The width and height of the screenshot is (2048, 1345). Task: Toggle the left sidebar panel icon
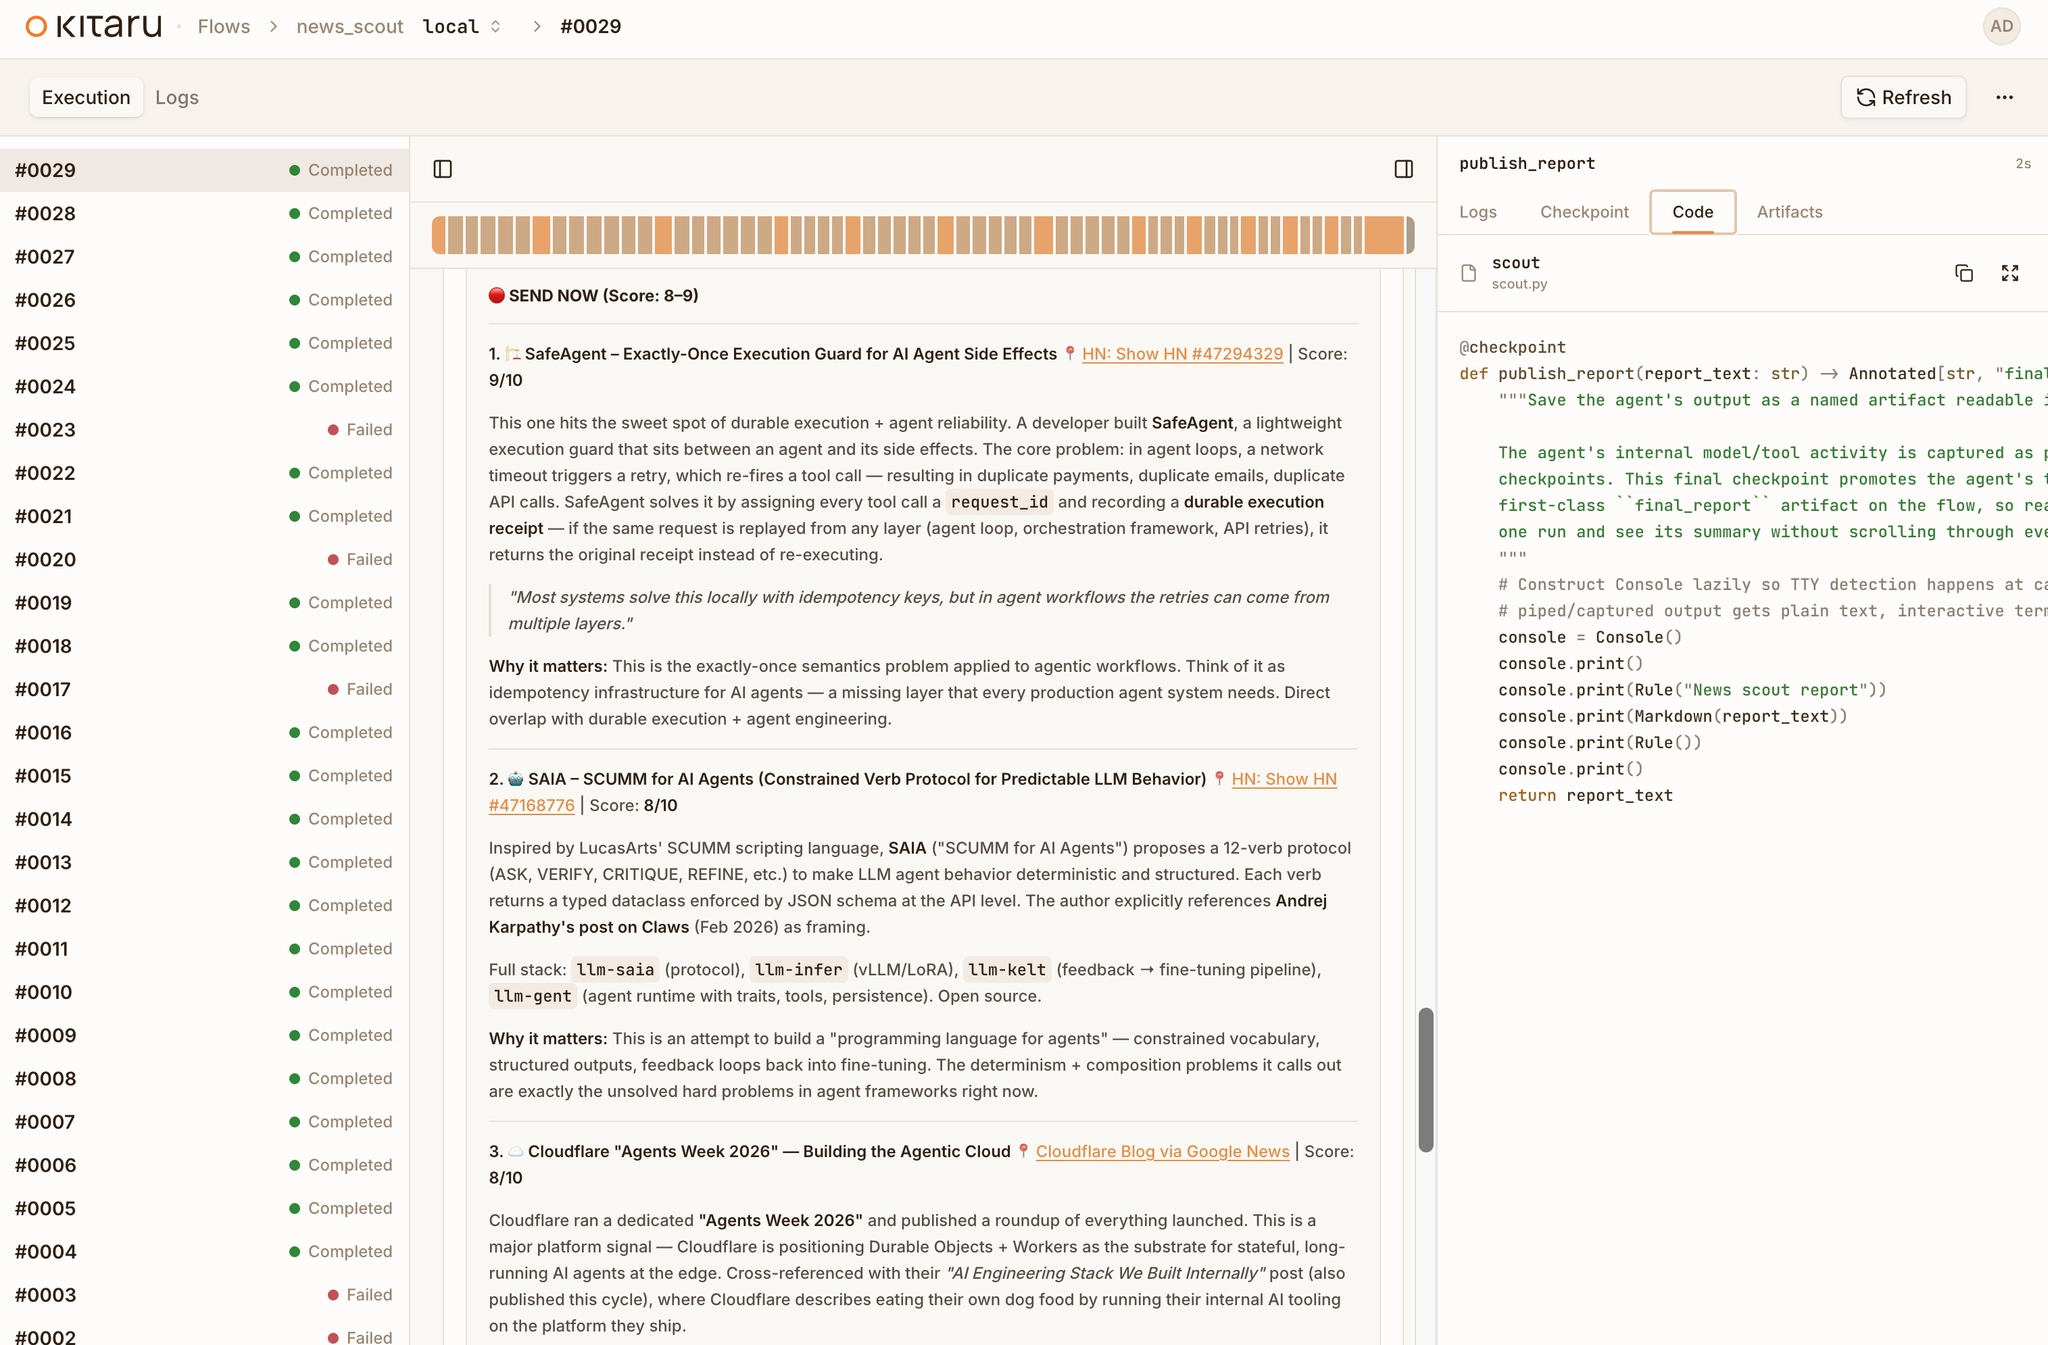coord(443,169)
